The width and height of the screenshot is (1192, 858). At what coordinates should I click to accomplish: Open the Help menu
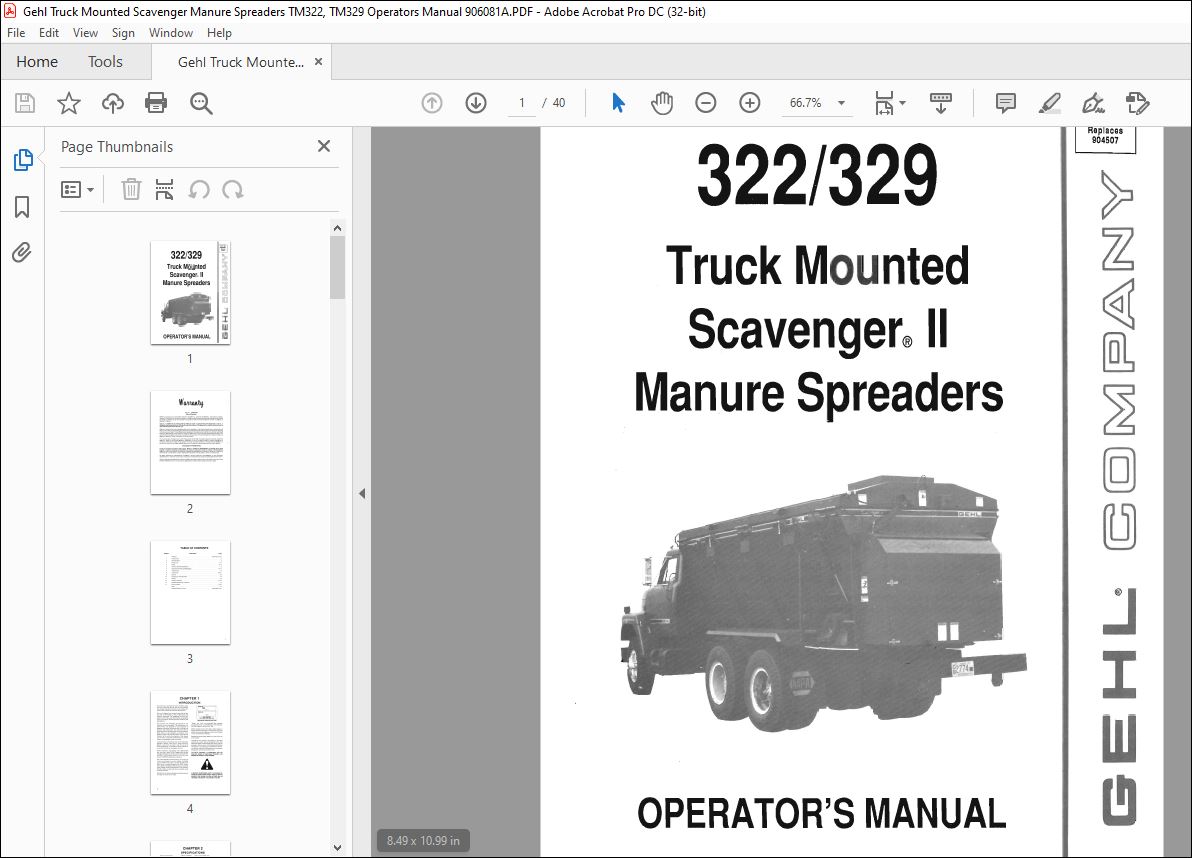tap(219, 33)
